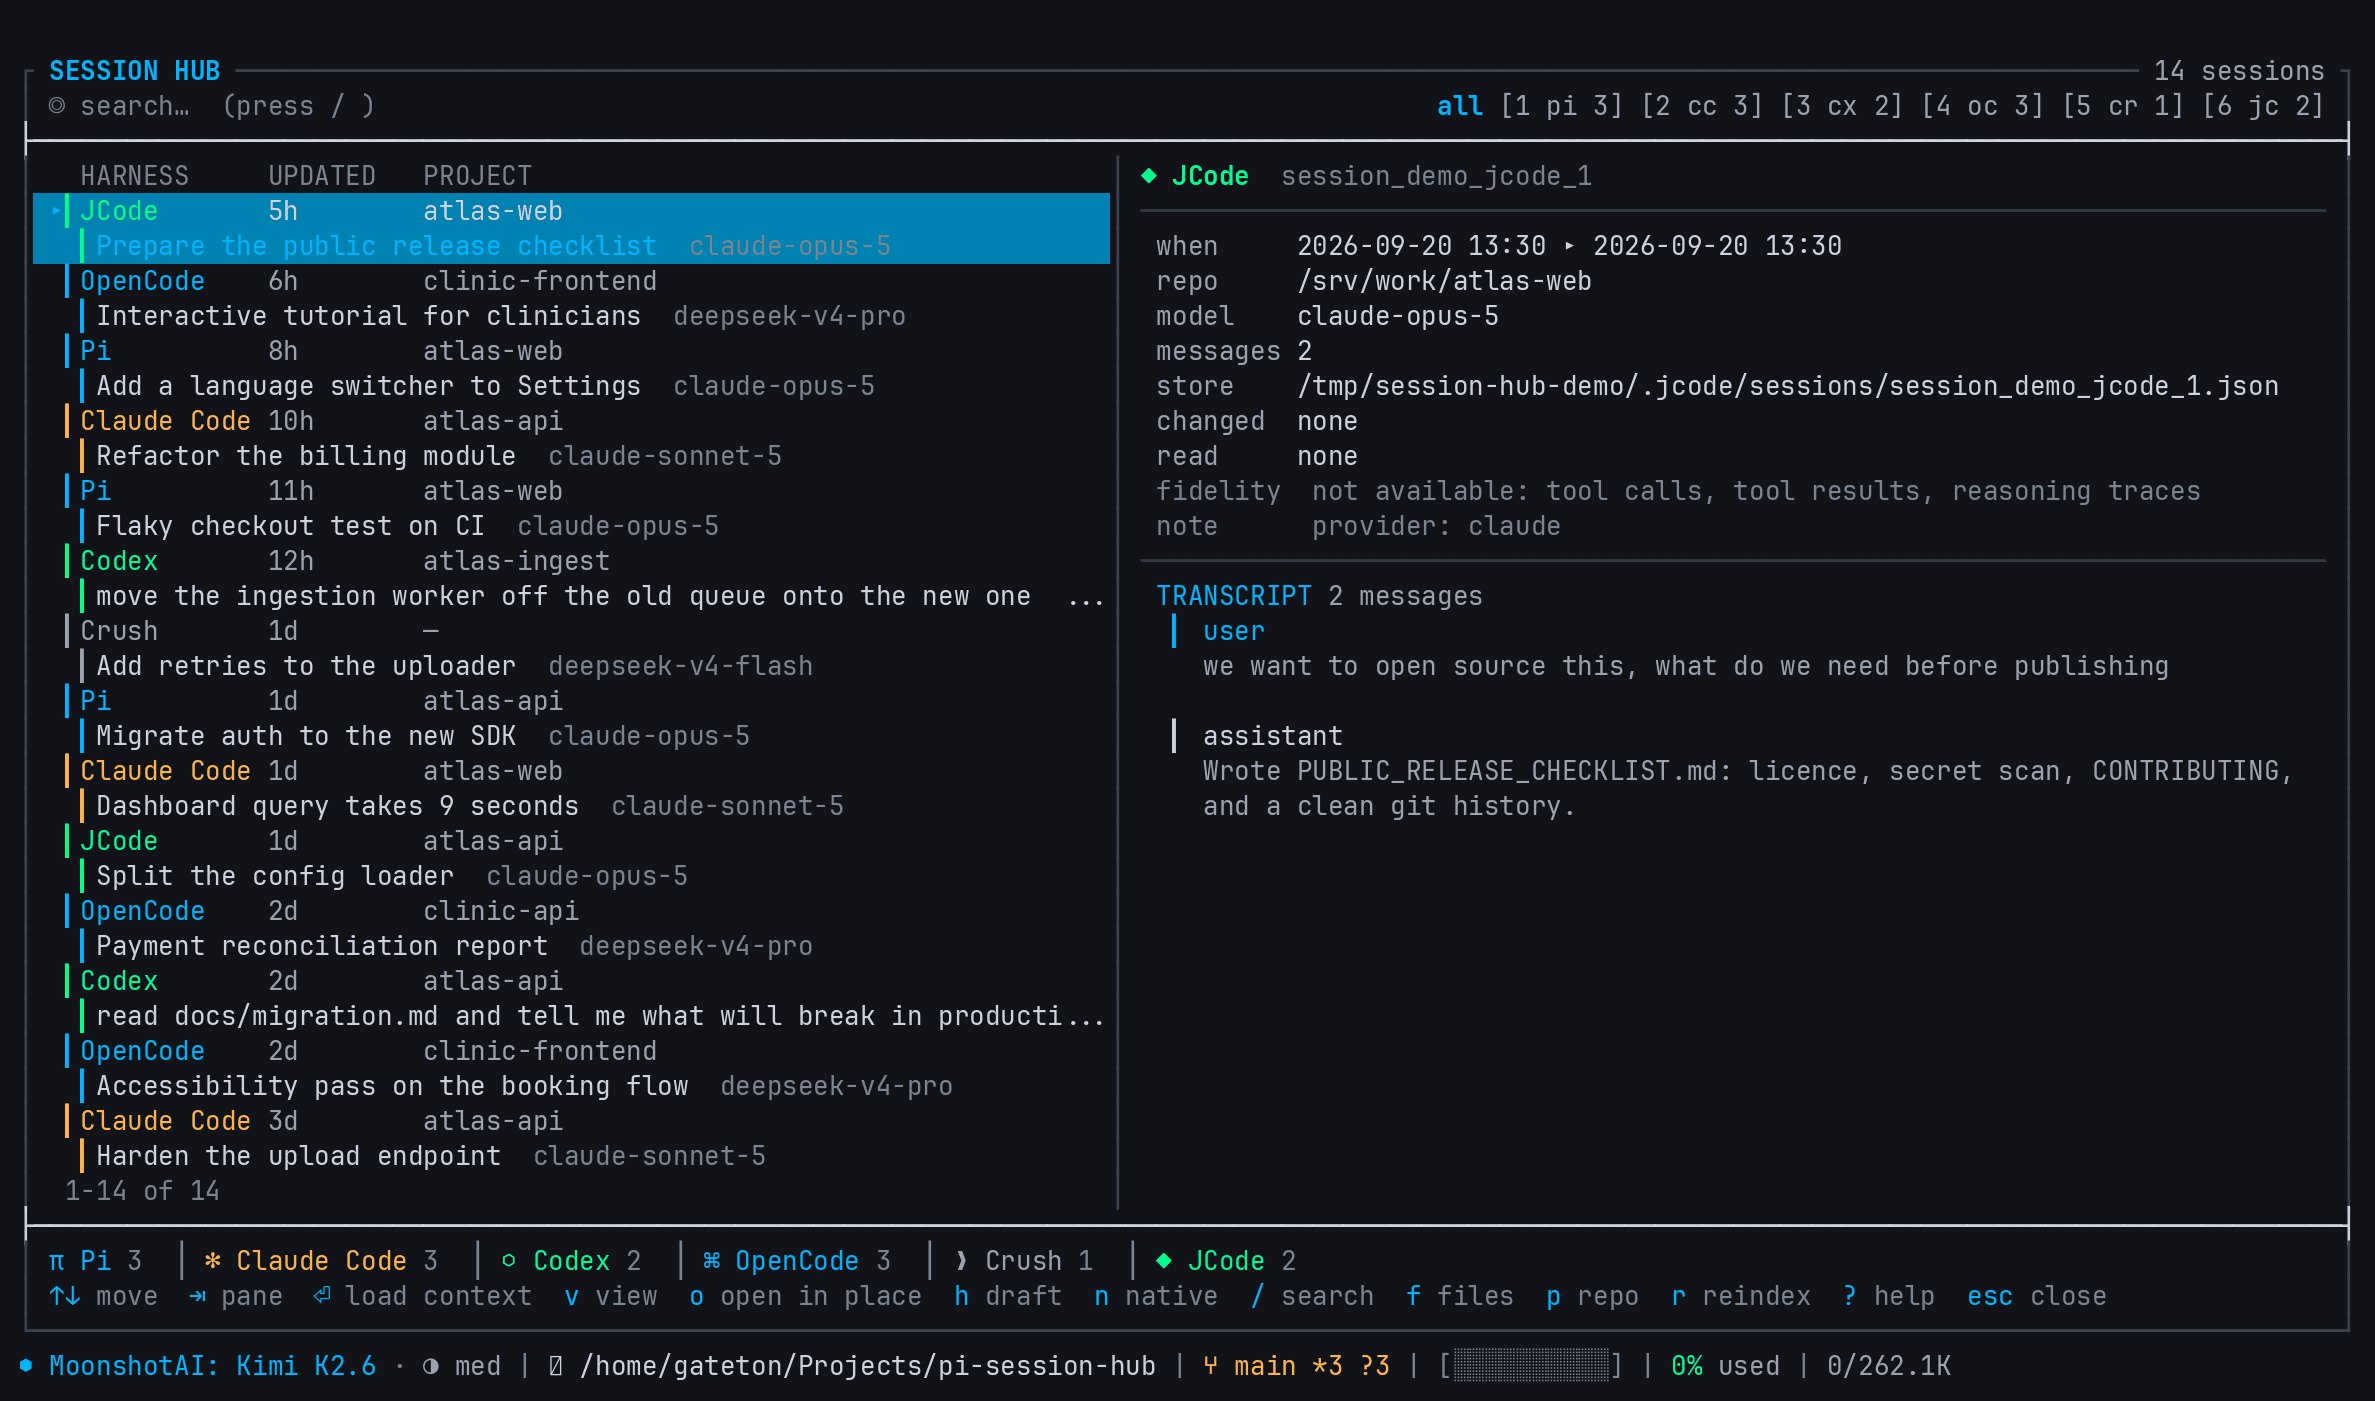The height and width of the screenshot is (1401, 2375).
Task: Select 'Add a language switcher to Settings' session
Action: coord(572,369)
